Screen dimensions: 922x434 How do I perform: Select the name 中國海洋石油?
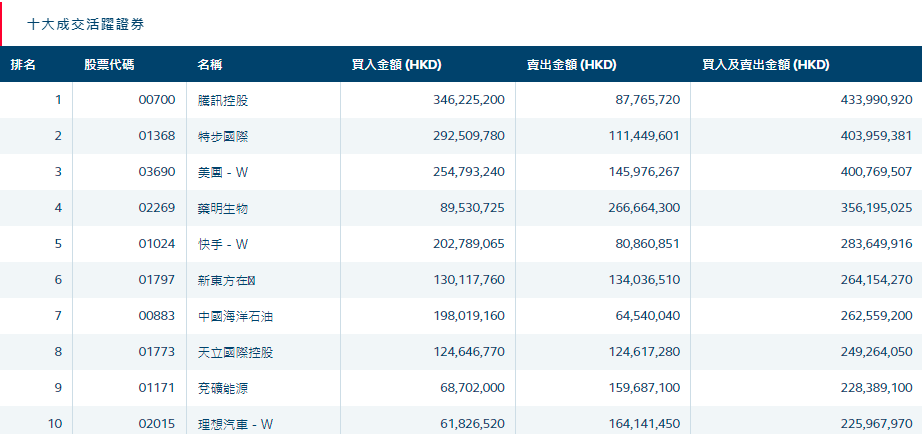tap(236, 316)
